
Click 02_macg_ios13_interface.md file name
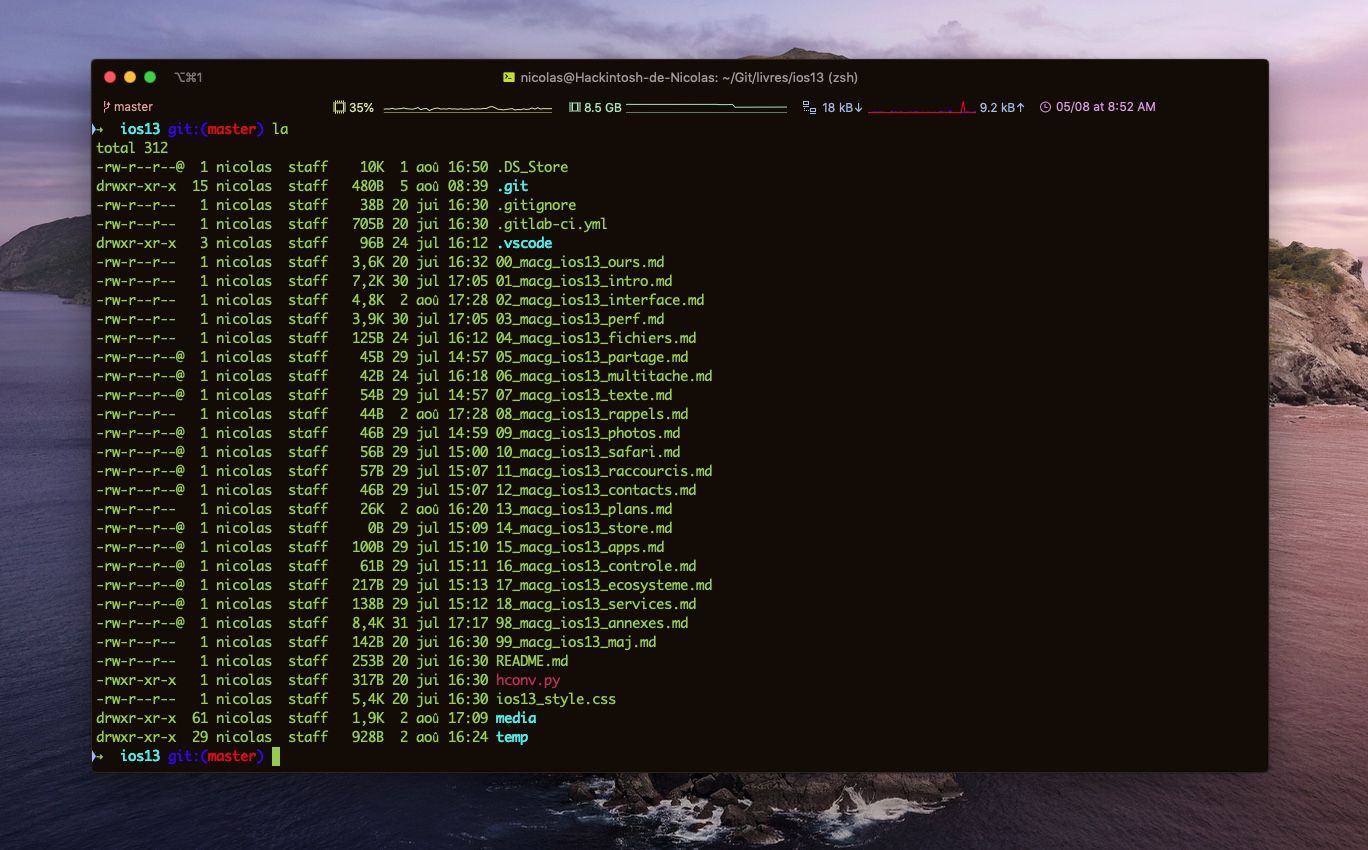600,300
